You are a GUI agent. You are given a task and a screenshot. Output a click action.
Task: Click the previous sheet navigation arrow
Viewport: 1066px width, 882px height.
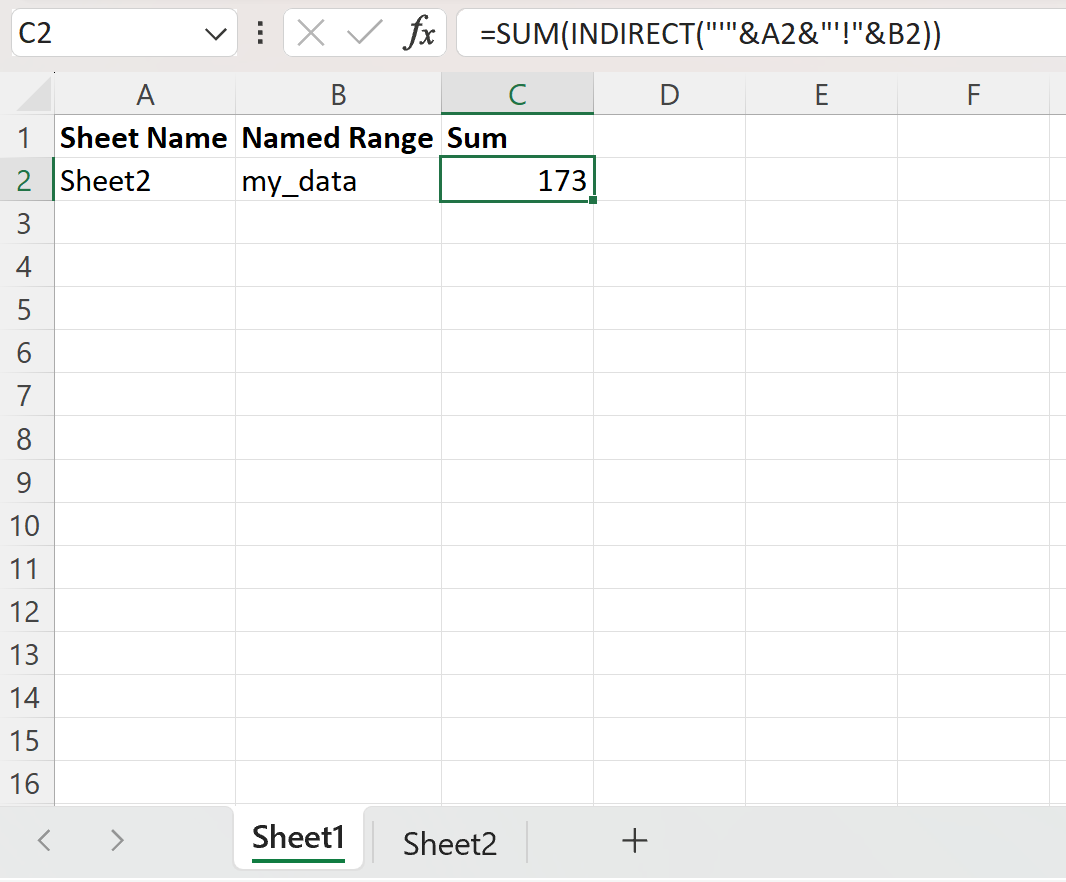point(42,841)
